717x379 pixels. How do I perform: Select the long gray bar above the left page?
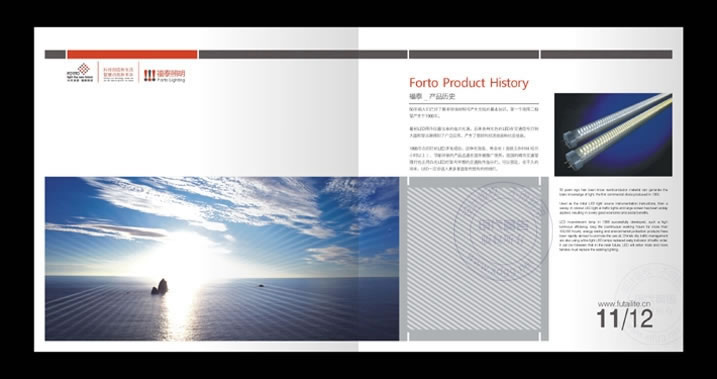(x=303, y=54)
